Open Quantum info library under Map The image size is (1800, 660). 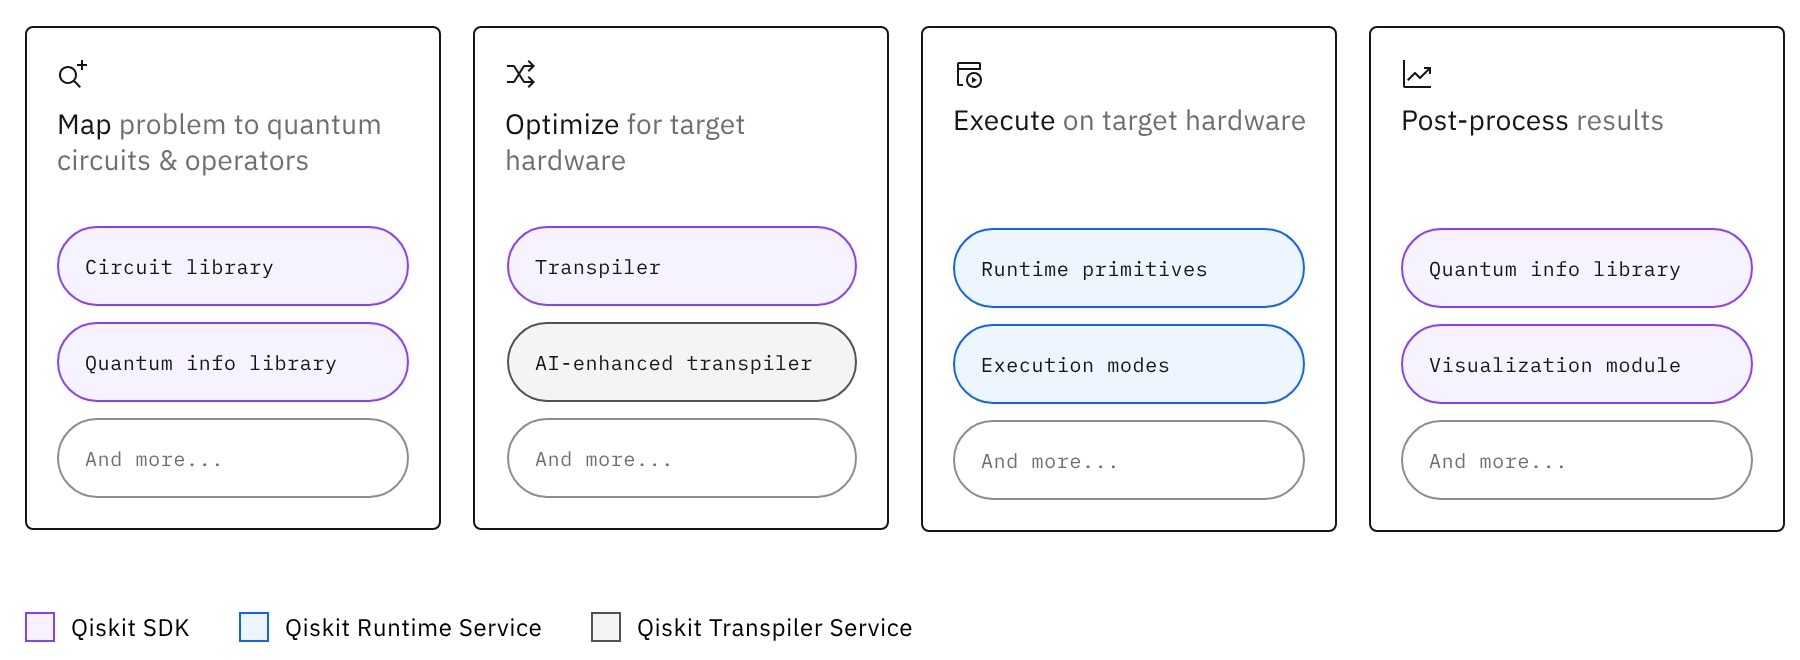click(233, 362)
